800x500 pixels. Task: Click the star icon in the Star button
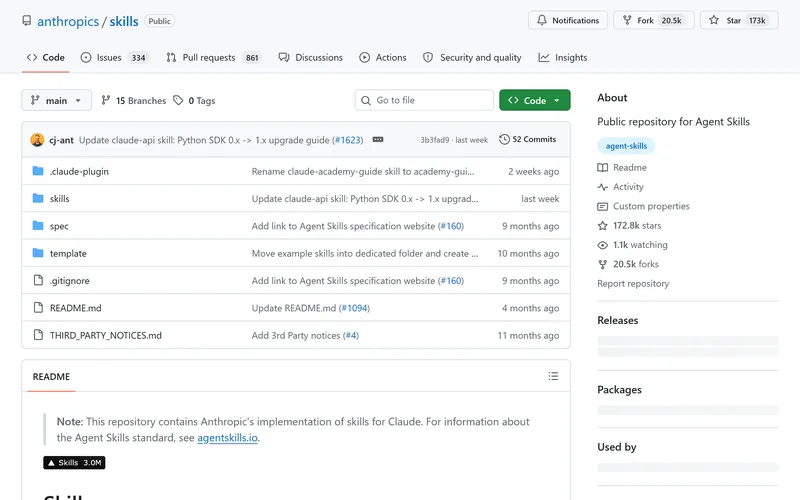[714, 20]
